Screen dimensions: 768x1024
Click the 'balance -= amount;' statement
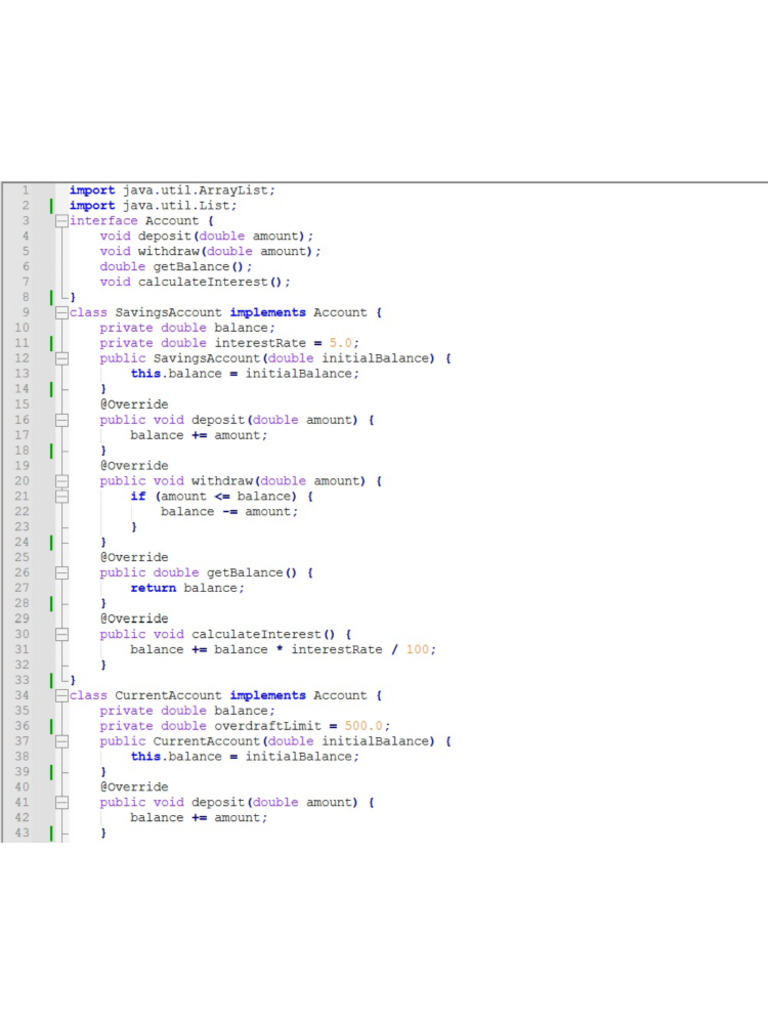click(x=229, y=511)
